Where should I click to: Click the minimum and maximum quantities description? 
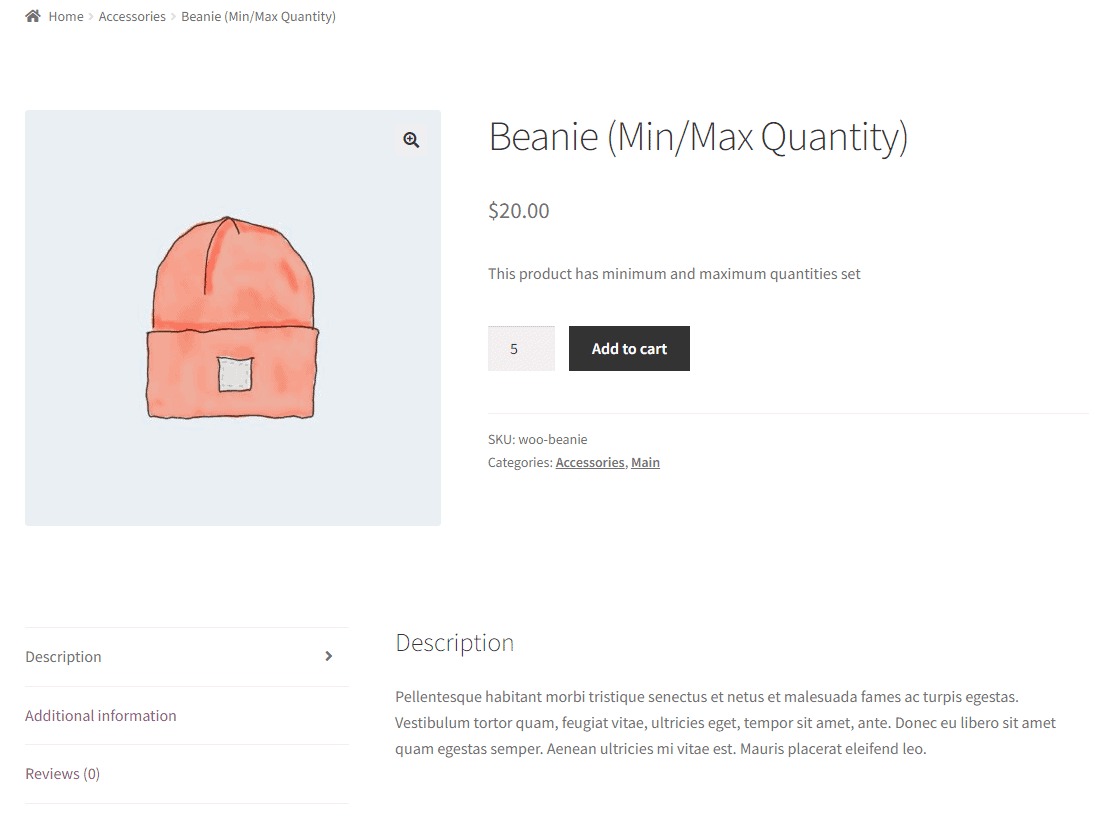674,274
